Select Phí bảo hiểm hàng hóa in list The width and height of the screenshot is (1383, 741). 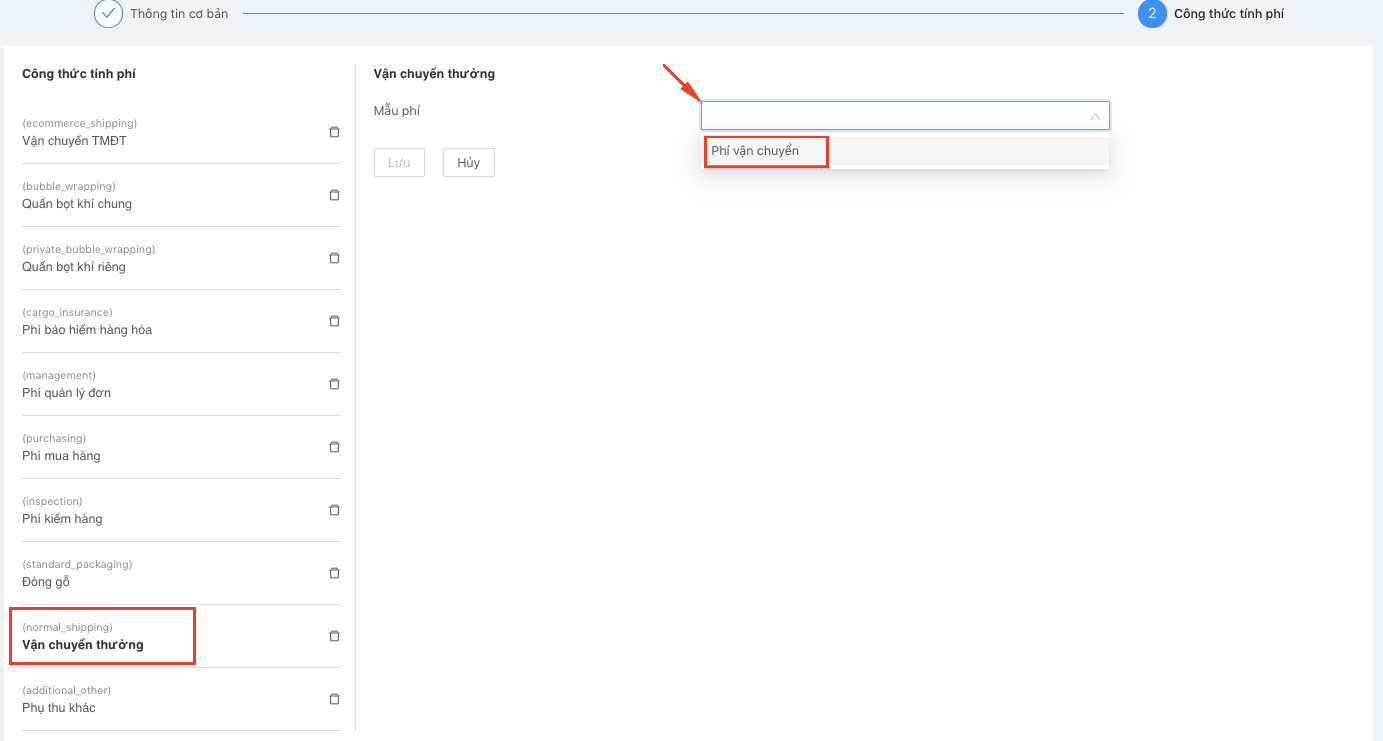tap(87, 330)
